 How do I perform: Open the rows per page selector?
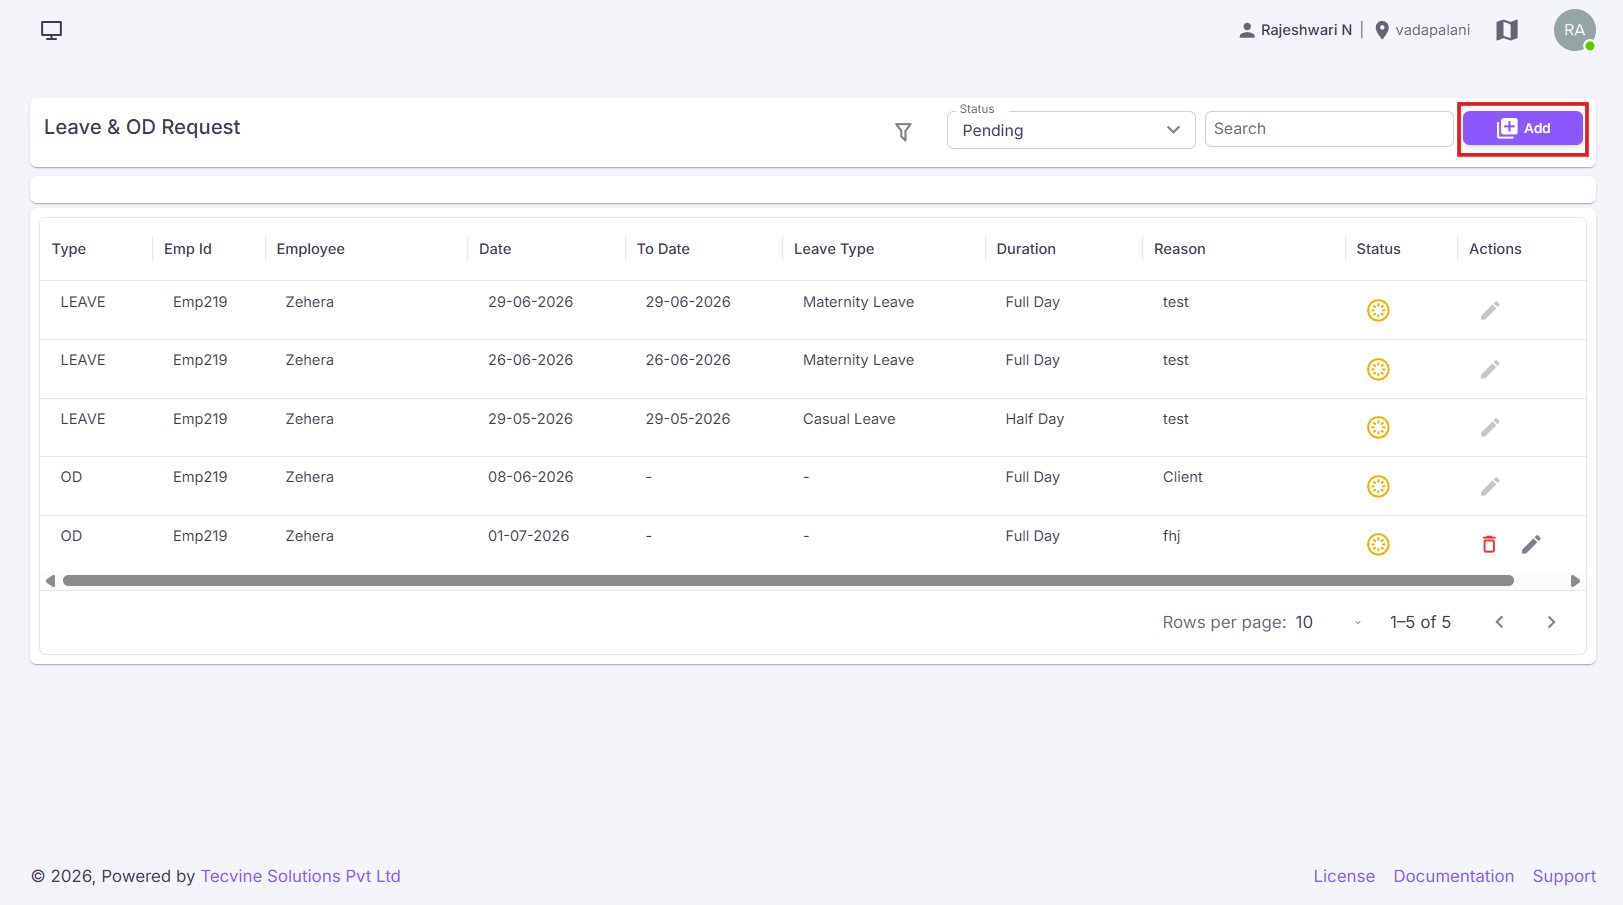[1329, 622]
